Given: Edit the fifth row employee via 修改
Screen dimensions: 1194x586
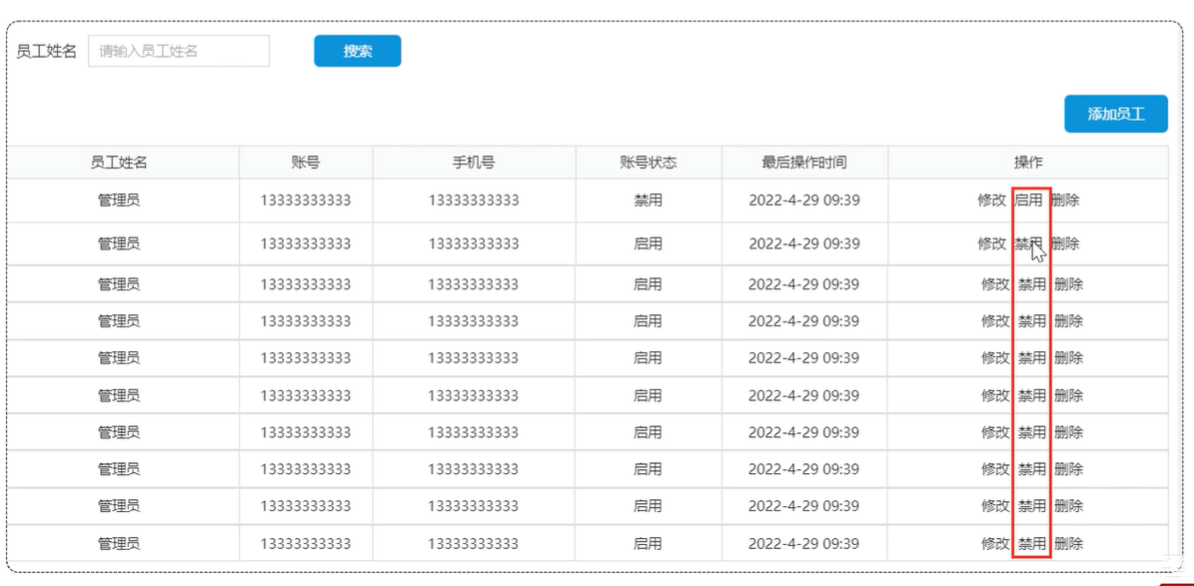Looking at the screenshot, I should pos(995,358).
